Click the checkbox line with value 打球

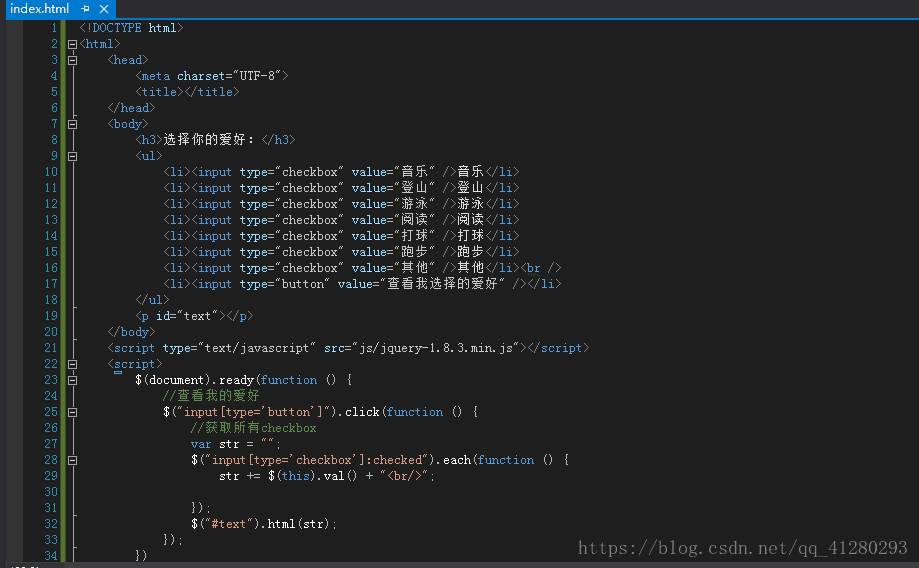coord(341,236)
